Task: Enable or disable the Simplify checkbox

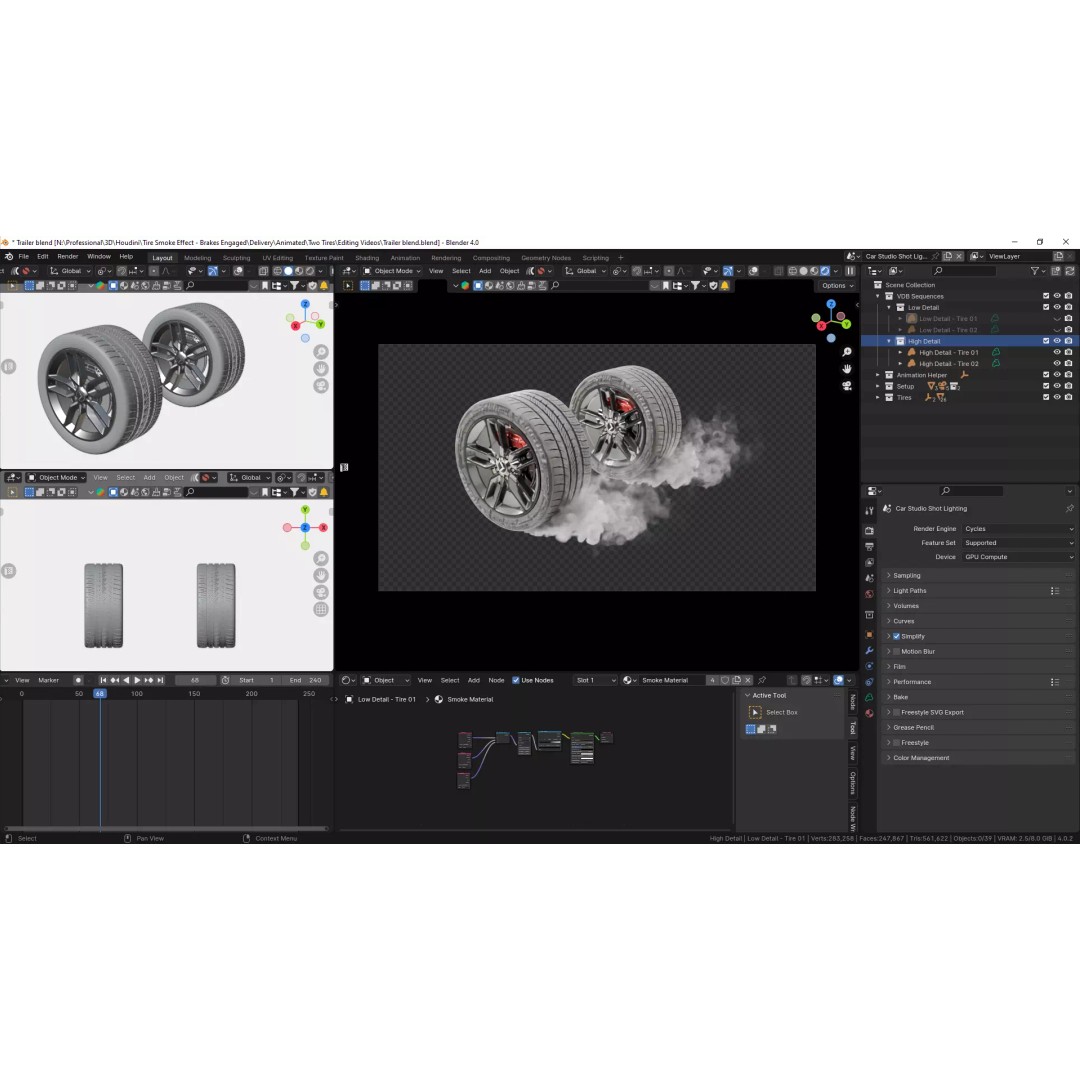Action: (896, 636)
